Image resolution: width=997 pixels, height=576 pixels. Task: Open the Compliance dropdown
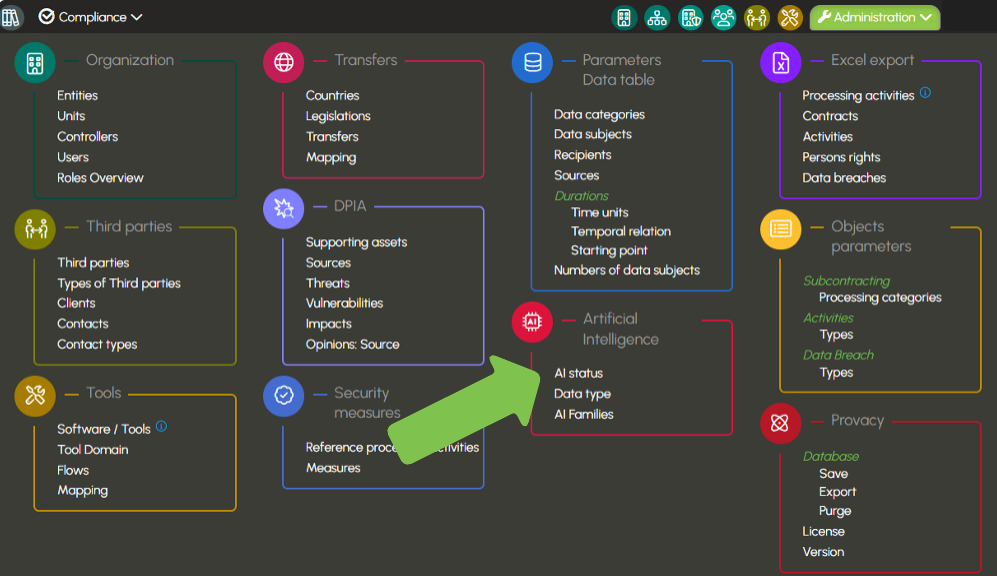90,17
